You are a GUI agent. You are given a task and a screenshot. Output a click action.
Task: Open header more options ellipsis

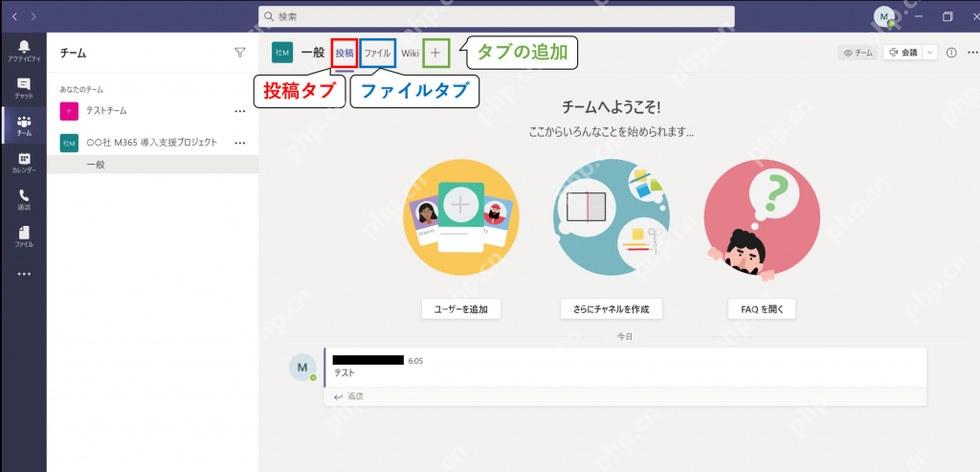[972, 53]
